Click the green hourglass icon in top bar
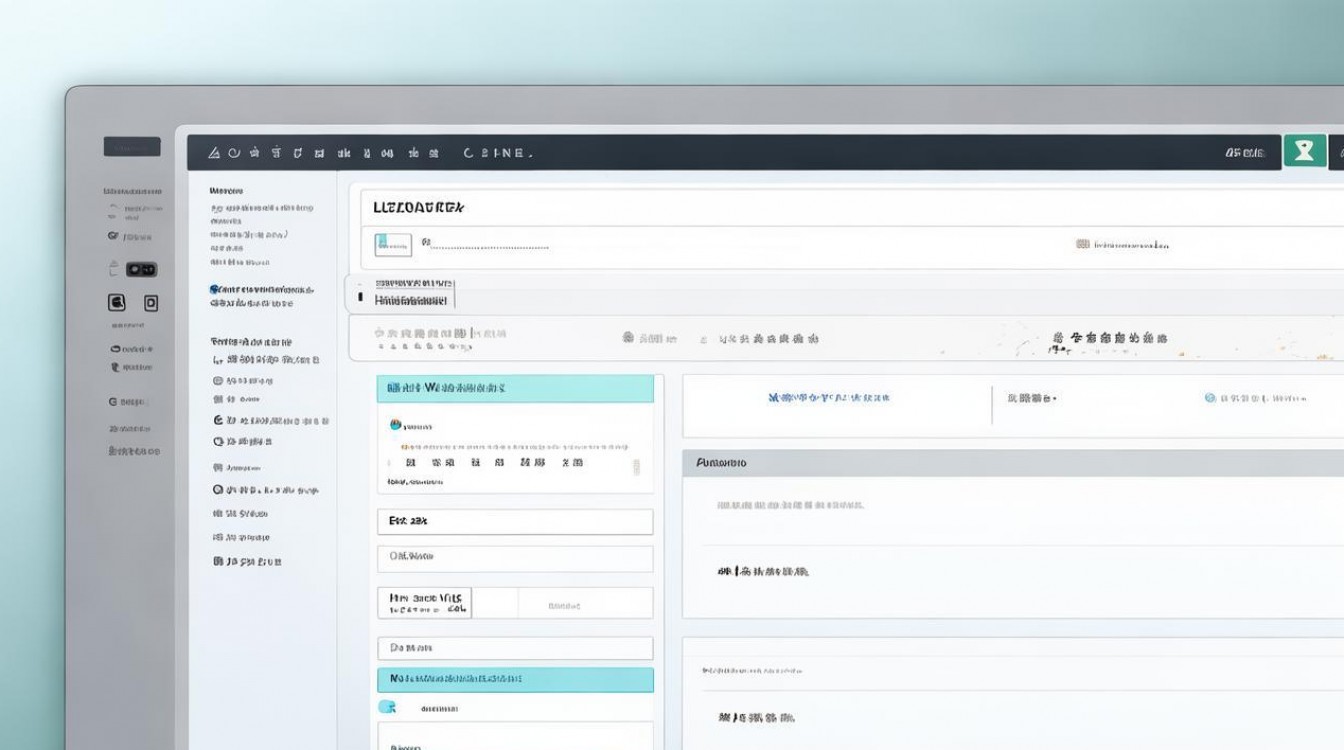1344x750 pixels. pos(1304,151)
